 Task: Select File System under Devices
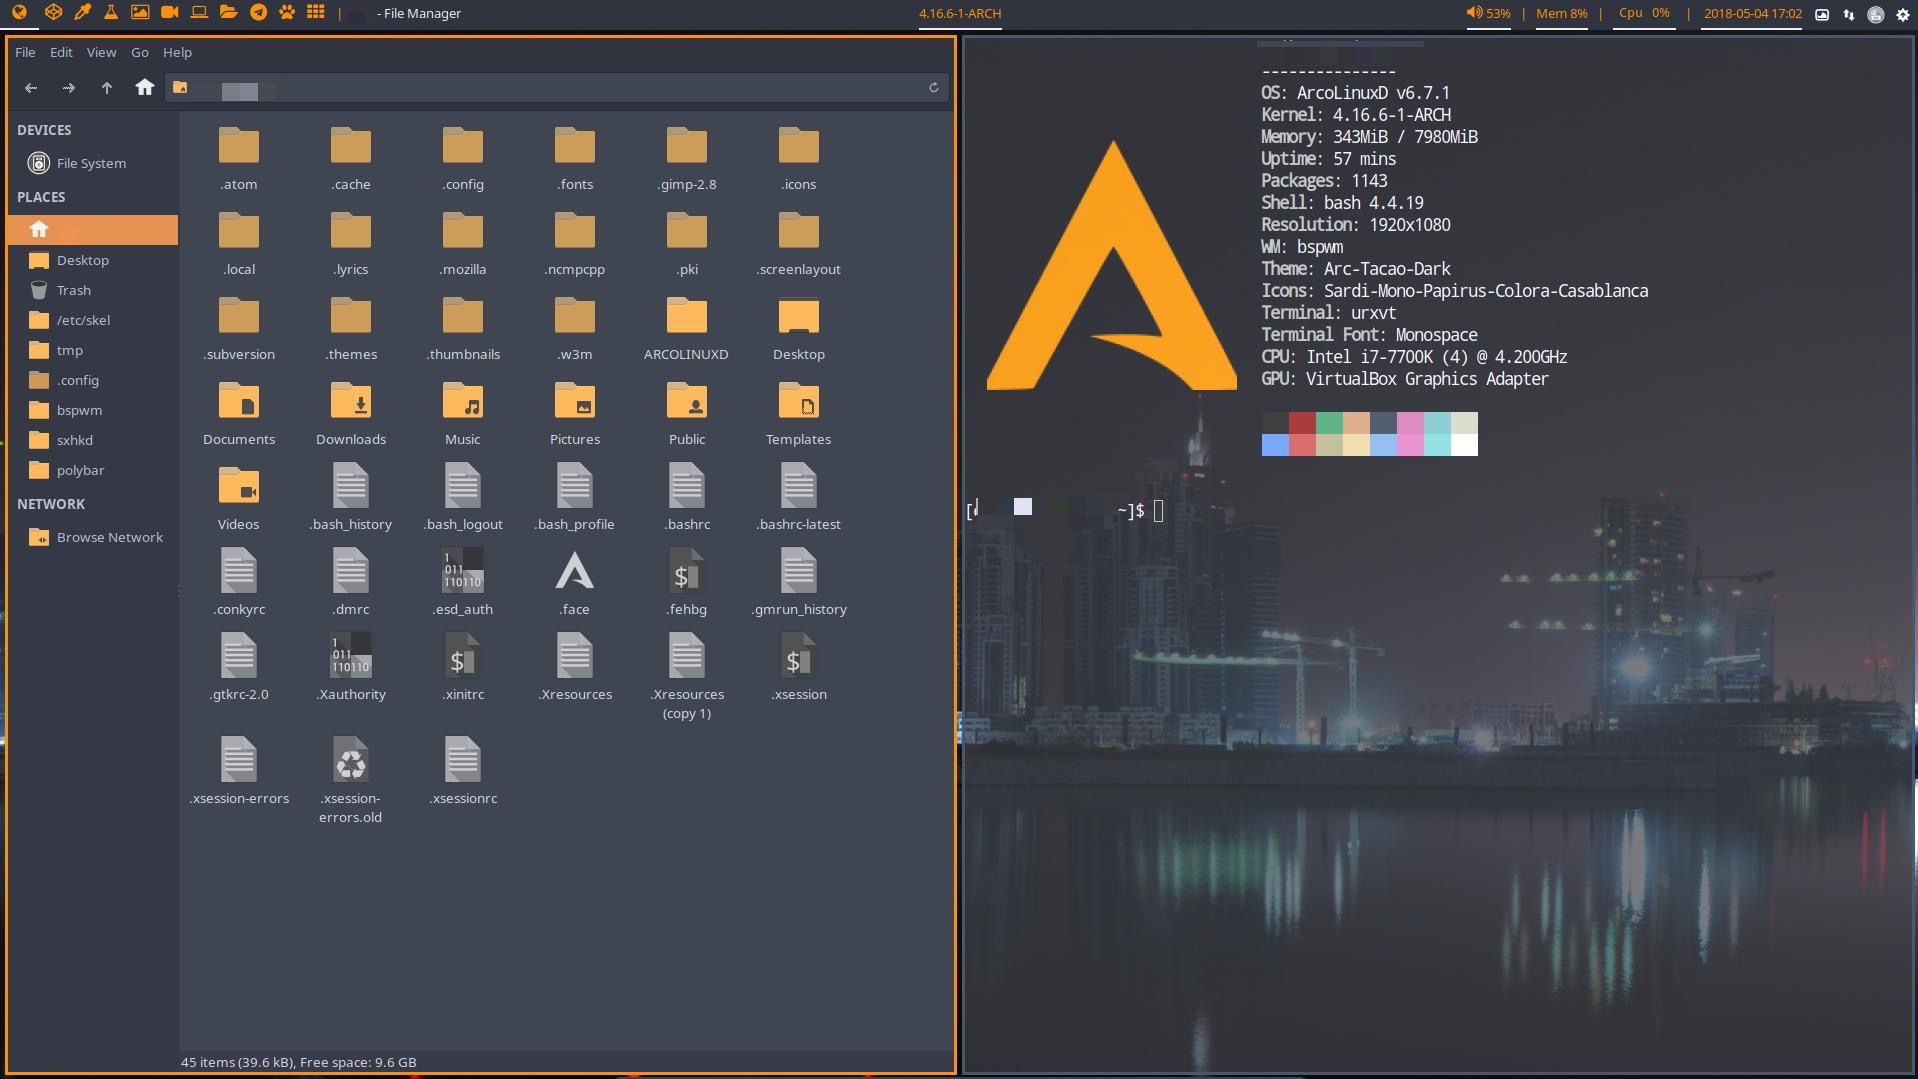(x=92, y=163)
